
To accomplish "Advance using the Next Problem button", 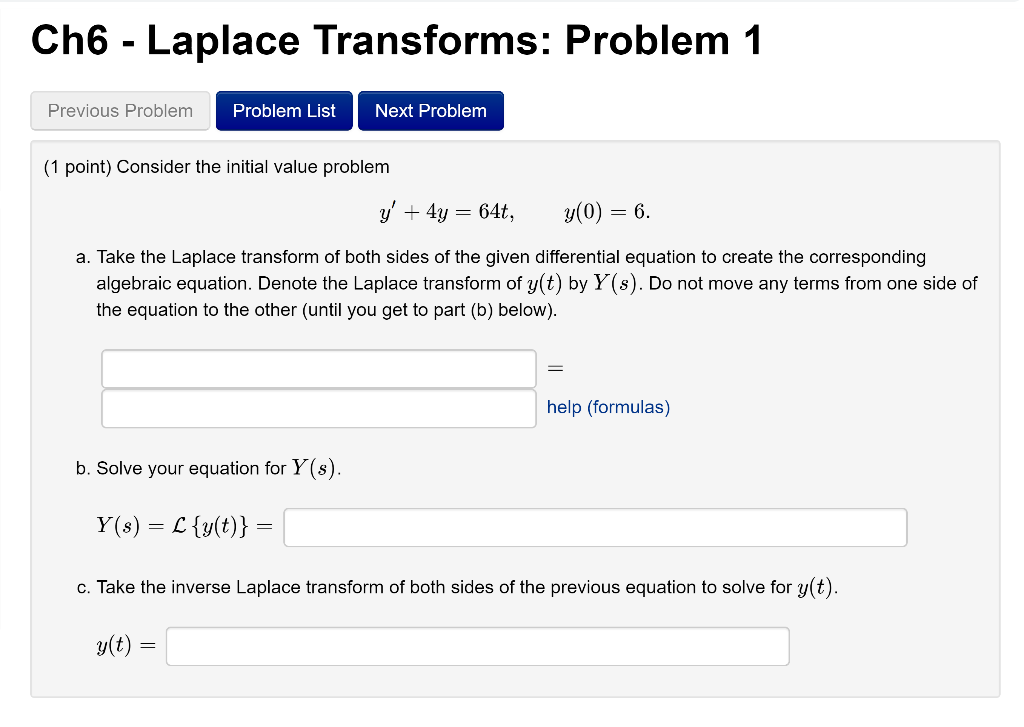I will point(430,110).
